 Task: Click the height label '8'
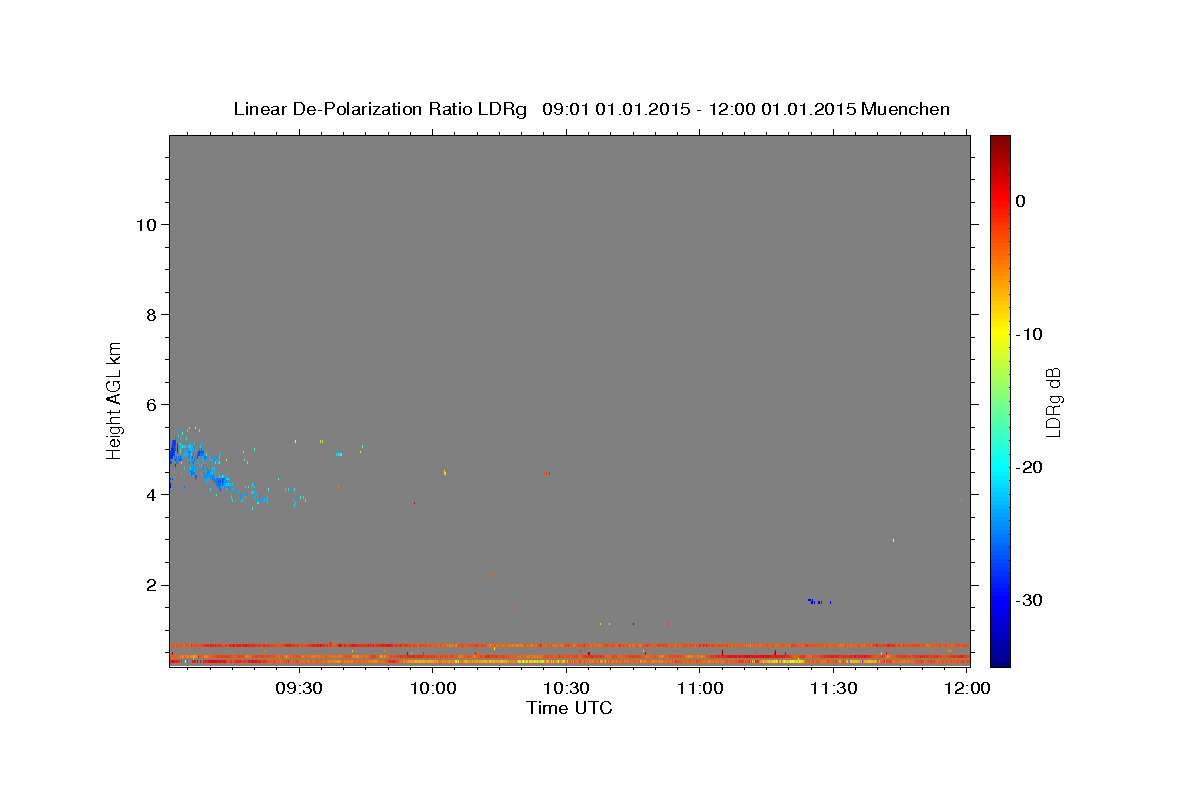pos(151,314)
